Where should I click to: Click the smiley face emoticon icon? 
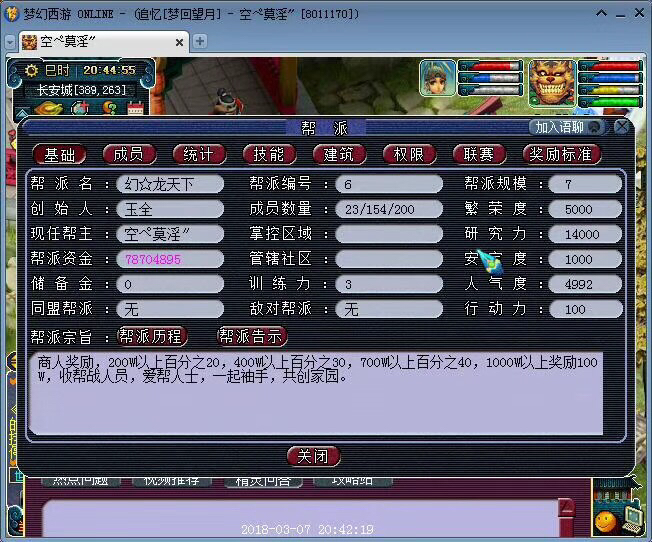point(605,520)
